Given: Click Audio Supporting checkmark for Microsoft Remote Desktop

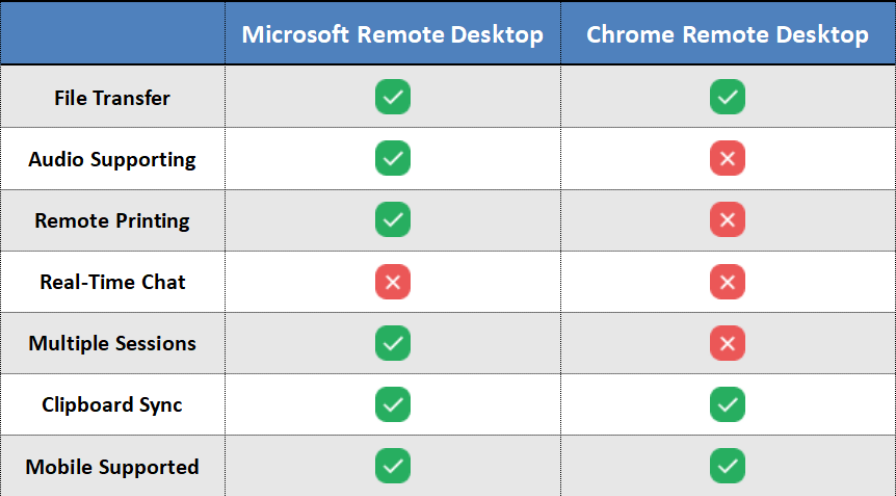Looking at the screenshot, I should 393,158.
